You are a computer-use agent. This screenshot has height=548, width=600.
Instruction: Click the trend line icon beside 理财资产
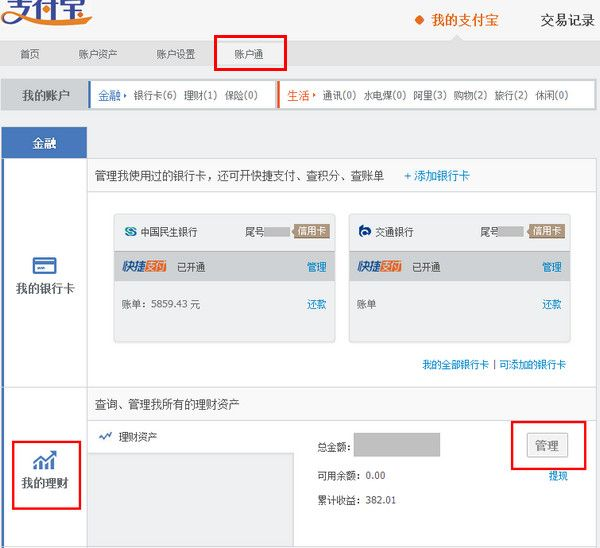click(105, 437)
